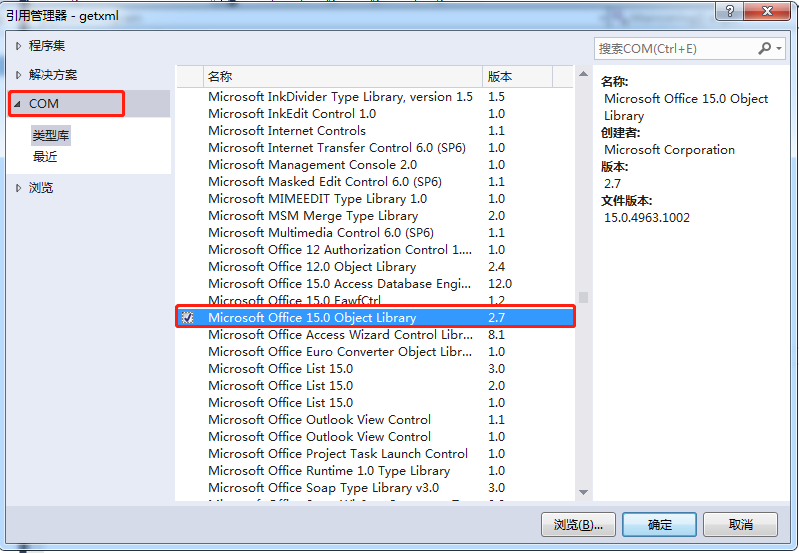This screenshot has width=799, height=553.
Task: Select Microsoft Office List 15.0 version 2.0
Action: 376,386
